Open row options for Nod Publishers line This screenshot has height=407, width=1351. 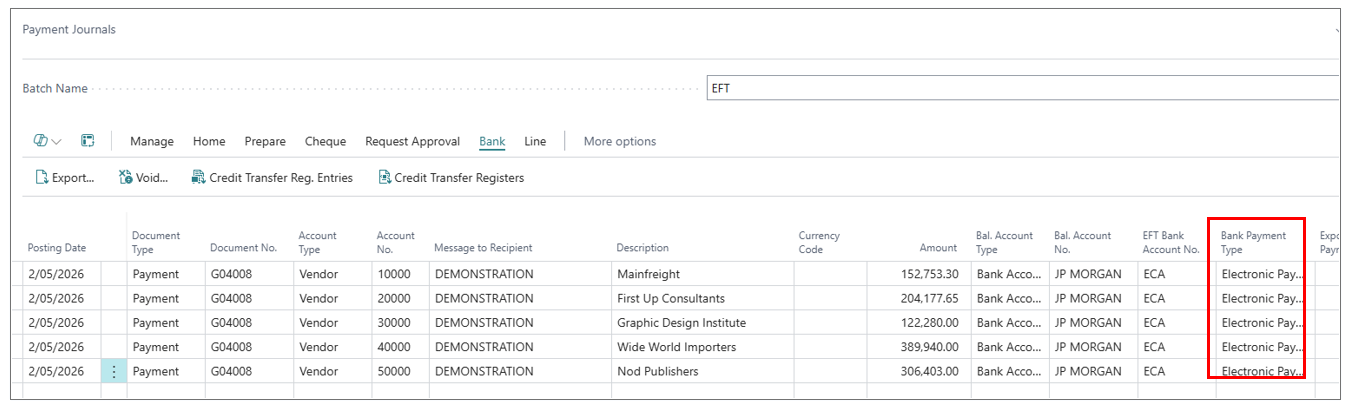tap(114, 371)
